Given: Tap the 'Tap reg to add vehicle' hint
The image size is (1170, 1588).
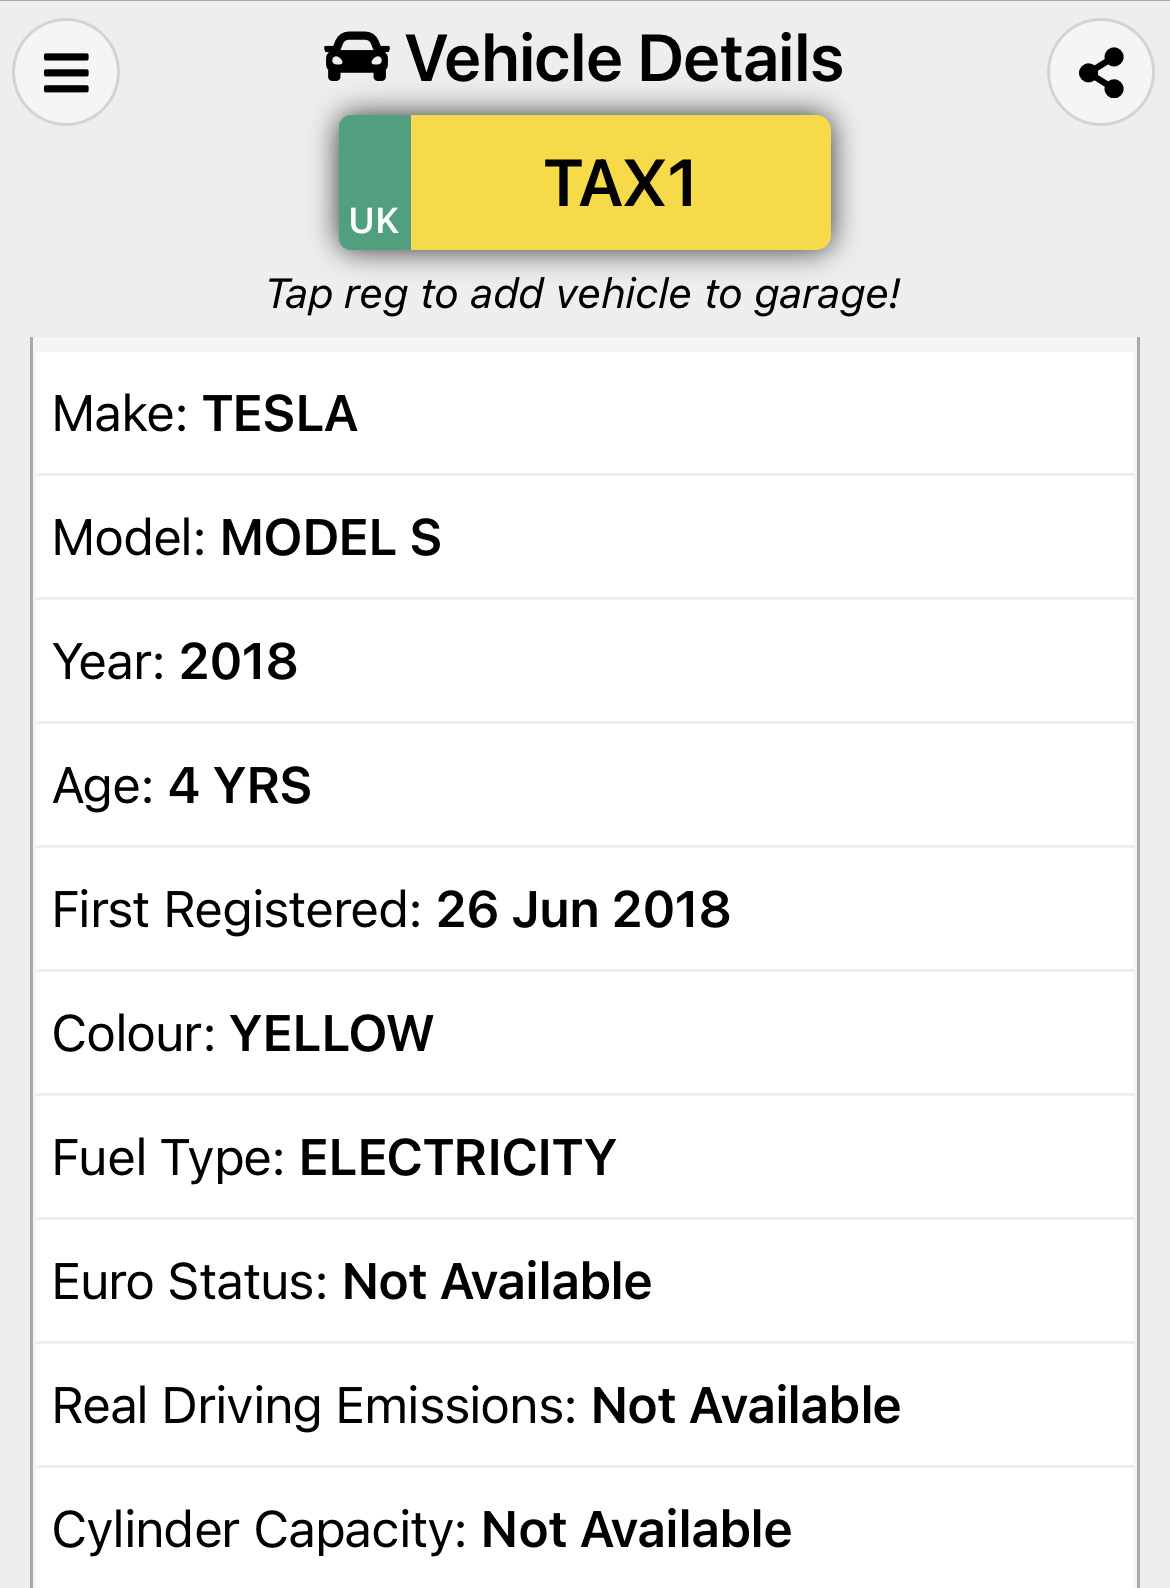Looking at the screenshot, I should [x=584, y=294].
